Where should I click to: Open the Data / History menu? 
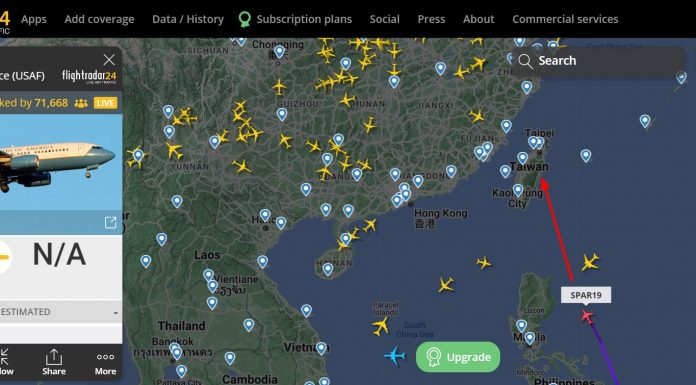188,19
